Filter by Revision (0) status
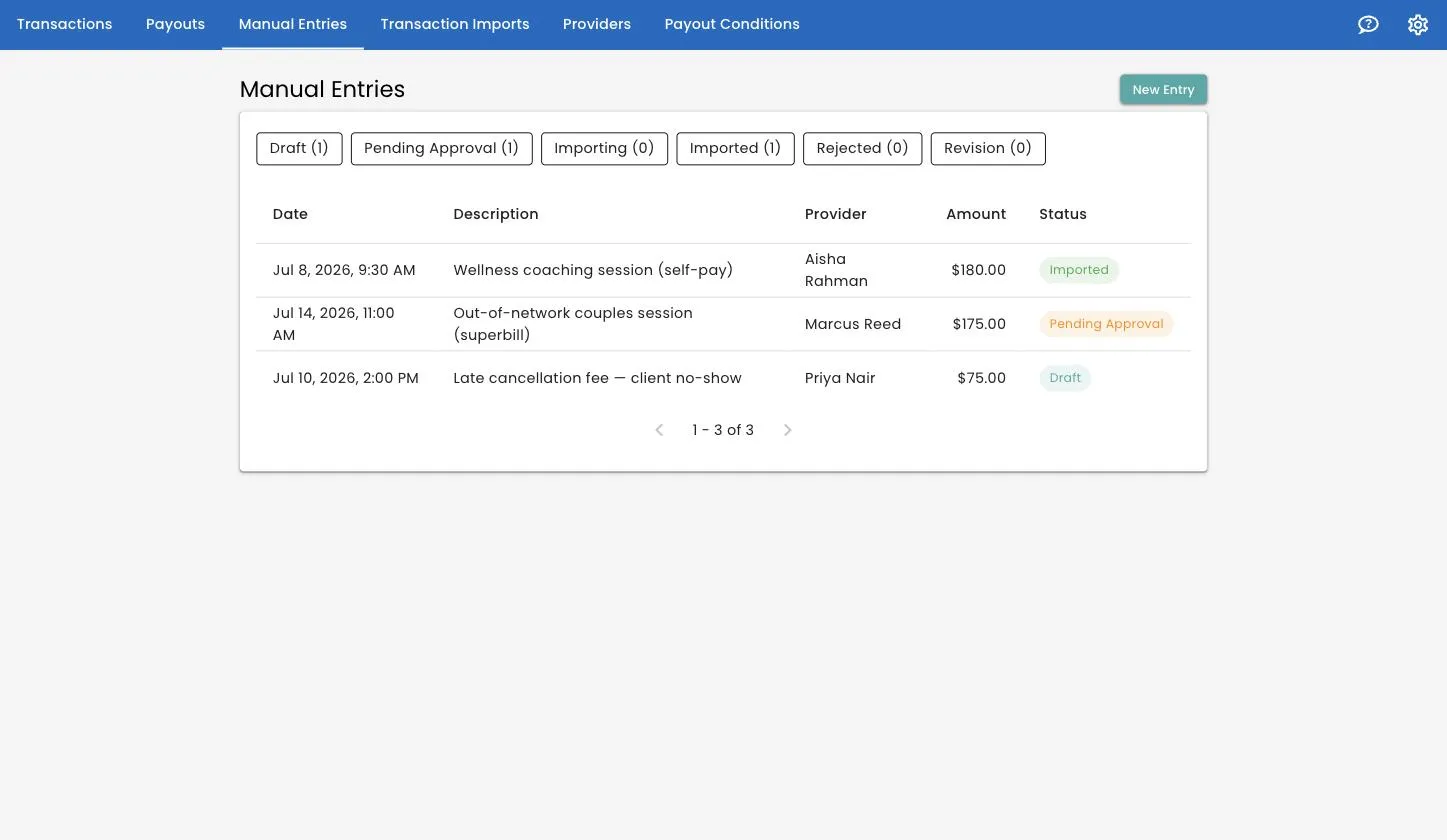This screenshot has height=840, width=1447. [x=988, y=148]
